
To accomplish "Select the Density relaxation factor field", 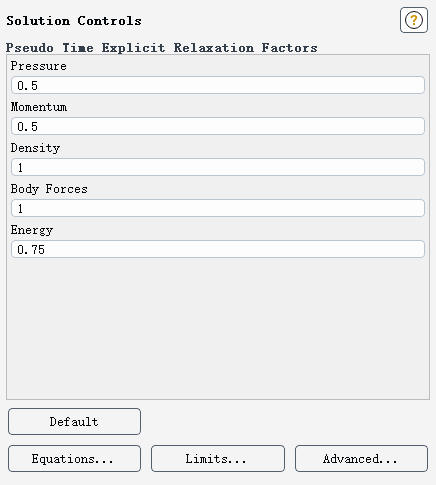I will (218, 167).
